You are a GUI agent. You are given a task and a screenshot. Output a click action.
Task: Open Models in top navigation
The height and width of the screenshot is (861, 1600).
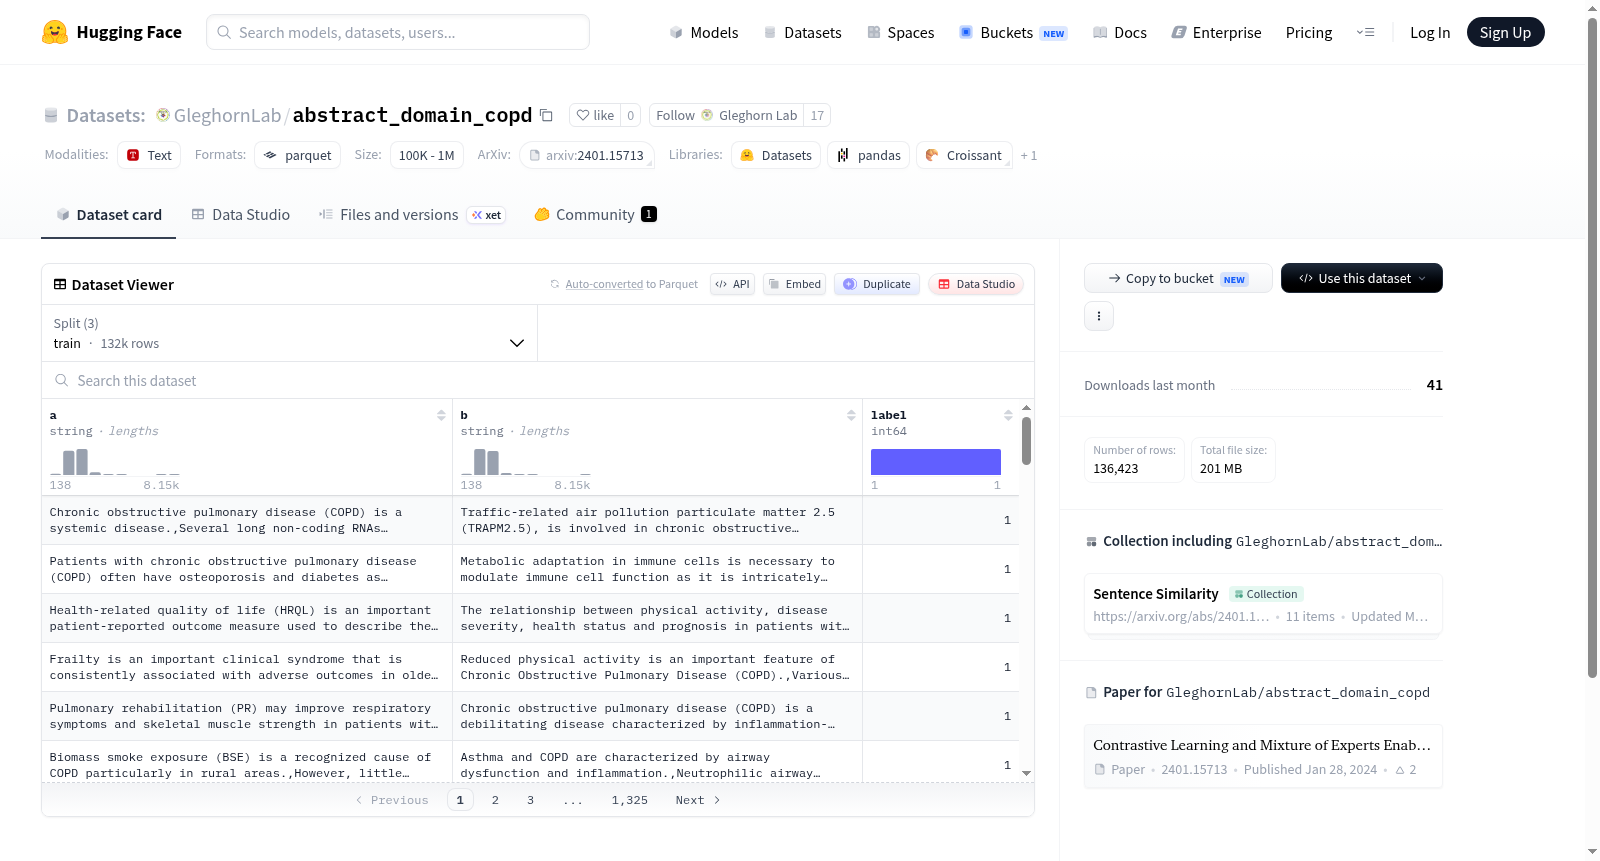[x=704, y=32]
